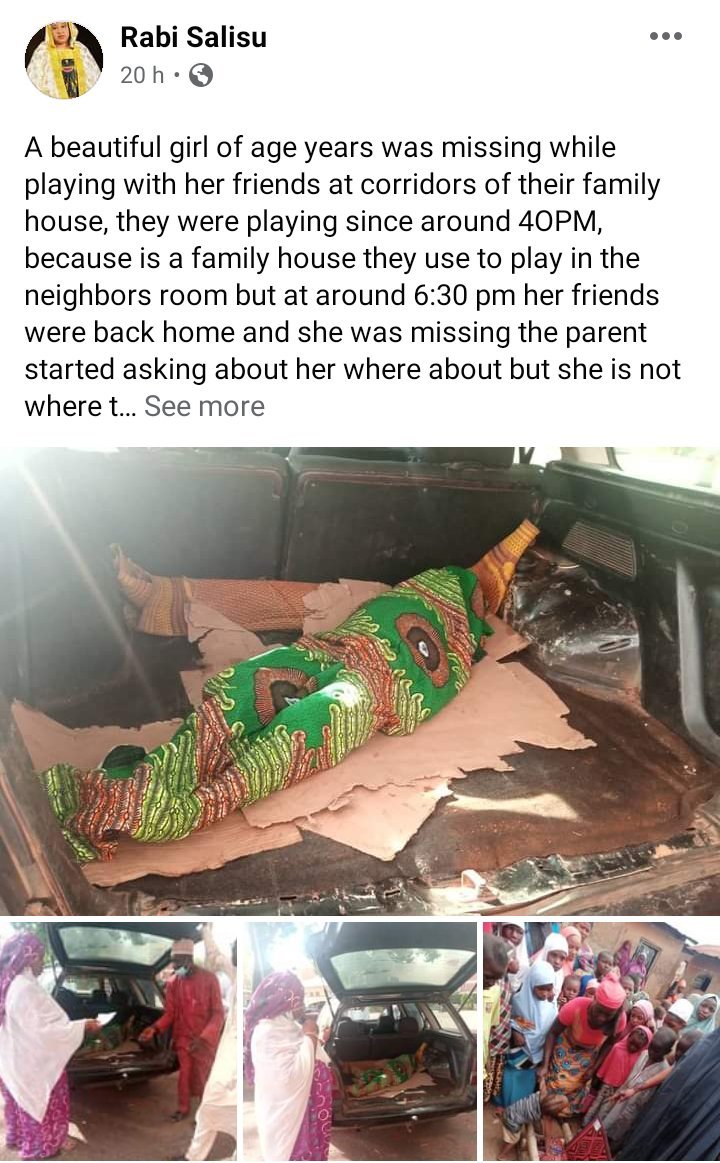
Task: Click the post's first line about beautiful girl
Action: tap(320, 147)
